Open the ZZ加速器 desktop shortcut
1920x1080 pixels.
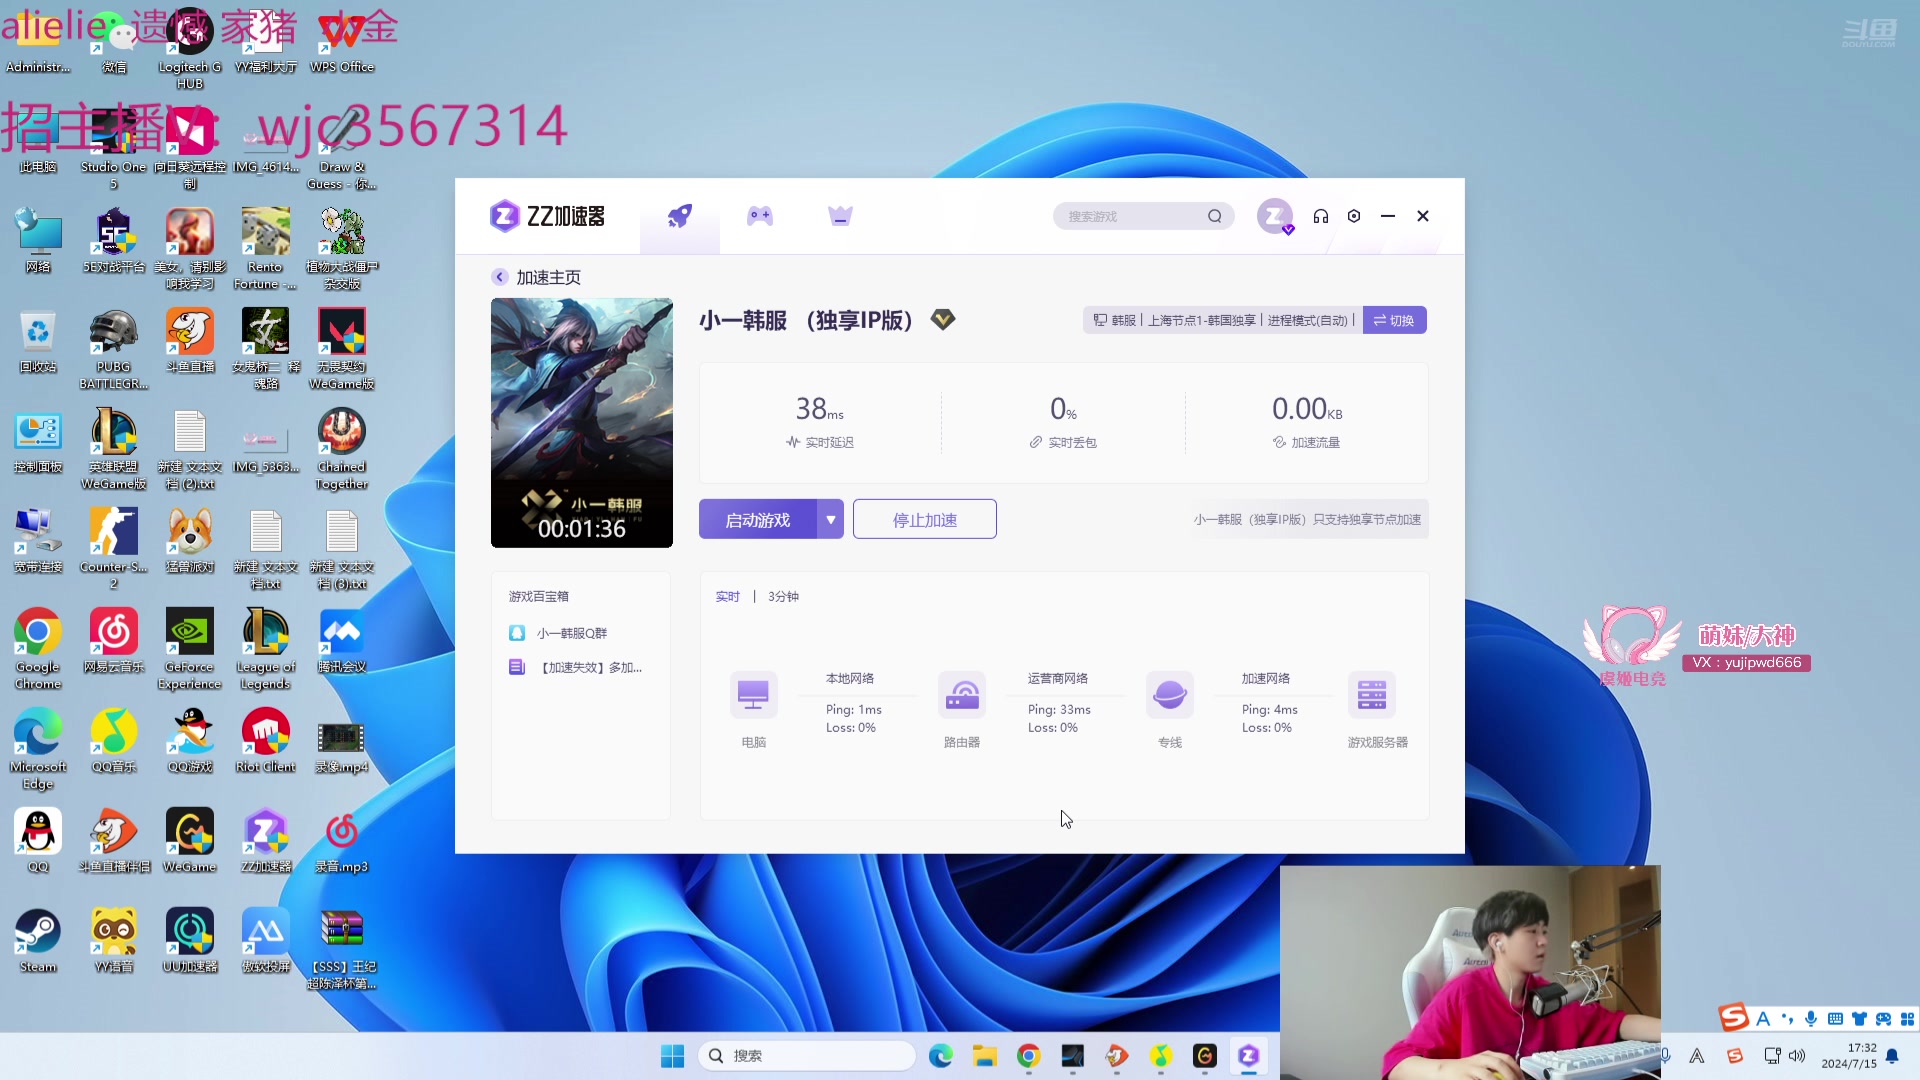point(266,840)
